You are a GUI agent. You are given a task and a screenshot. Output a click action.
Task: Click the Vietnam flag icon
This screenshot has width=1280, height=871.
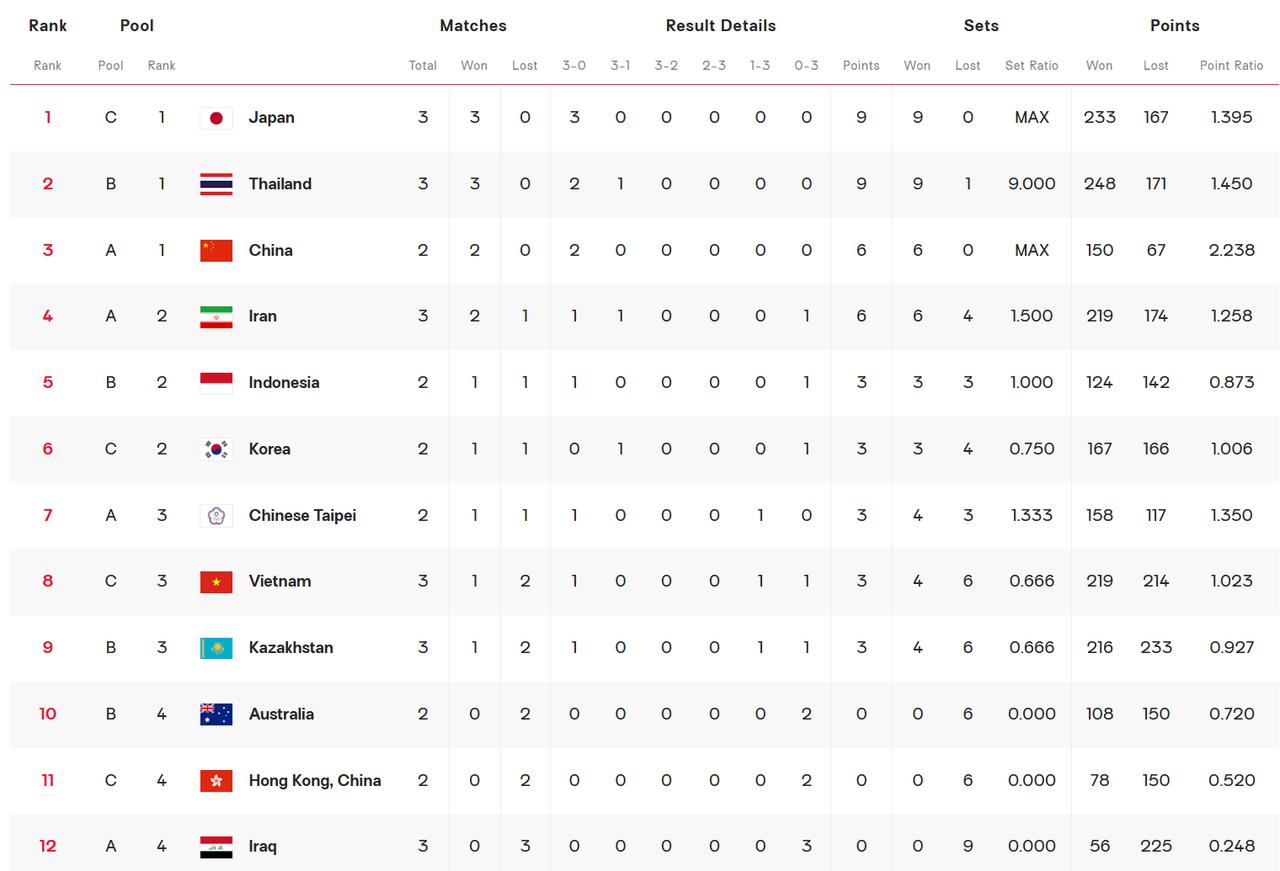[216, 581]
